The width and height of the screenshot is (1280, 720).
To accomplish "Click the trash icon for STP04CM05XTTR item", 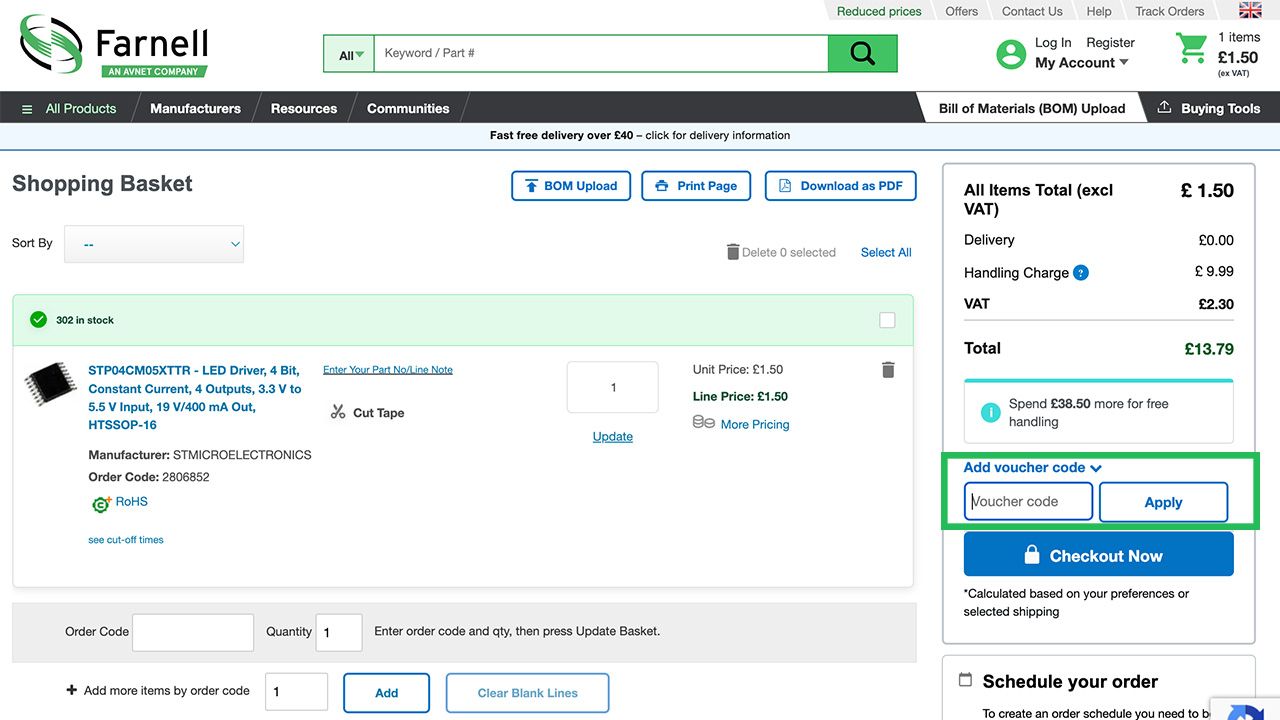I will coord(888,370).
